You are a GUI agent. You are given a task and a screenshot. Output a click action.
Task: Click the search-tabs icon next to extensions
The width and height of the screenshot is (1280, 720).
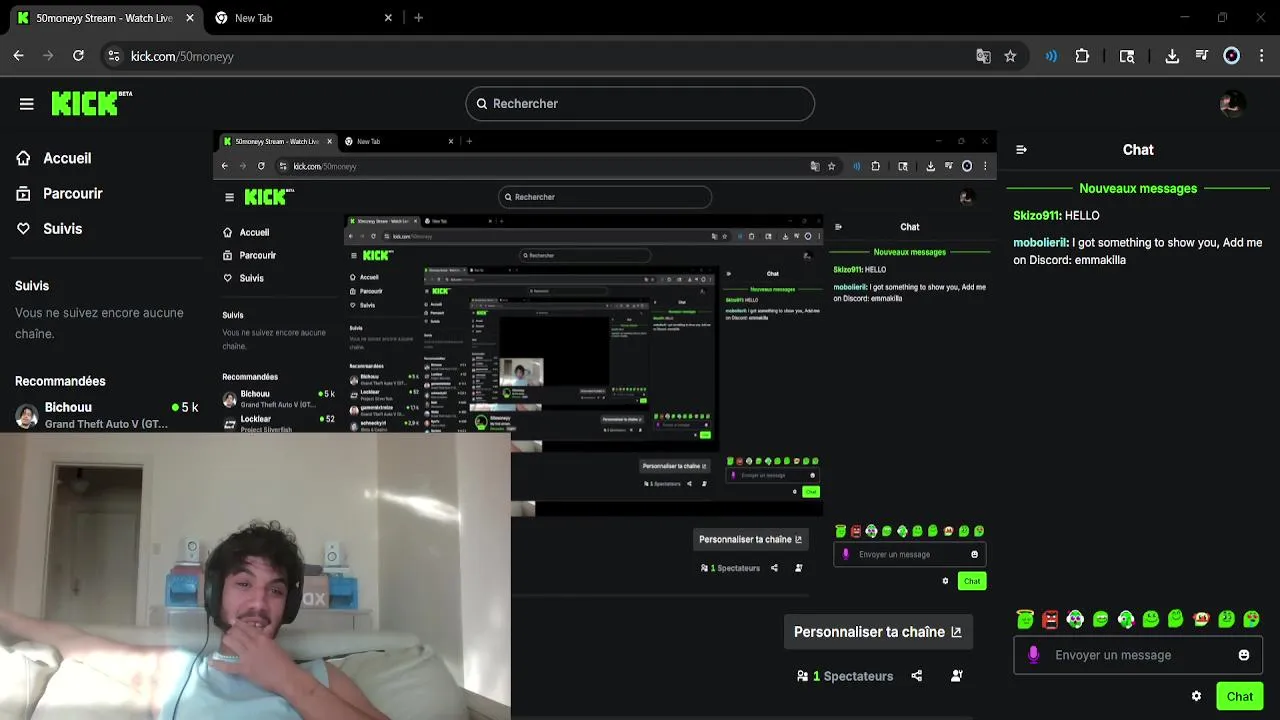click(1127, 56)
